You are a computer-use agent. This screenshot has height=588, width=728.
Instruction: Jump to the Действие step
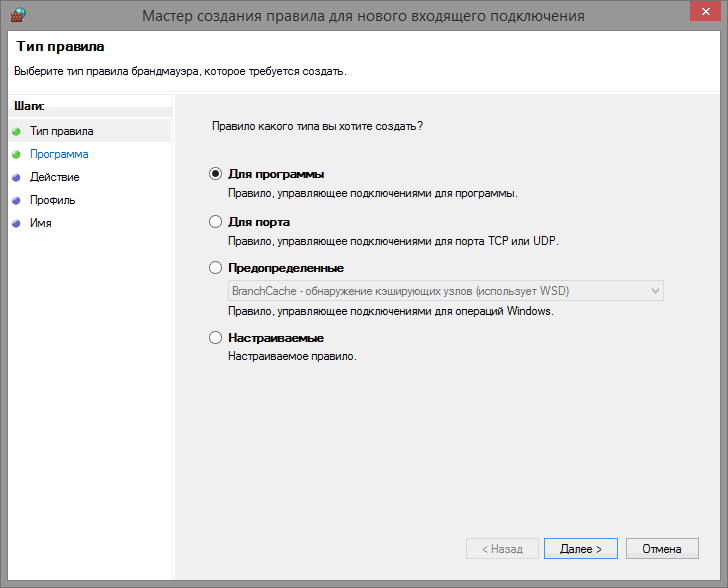55,177
